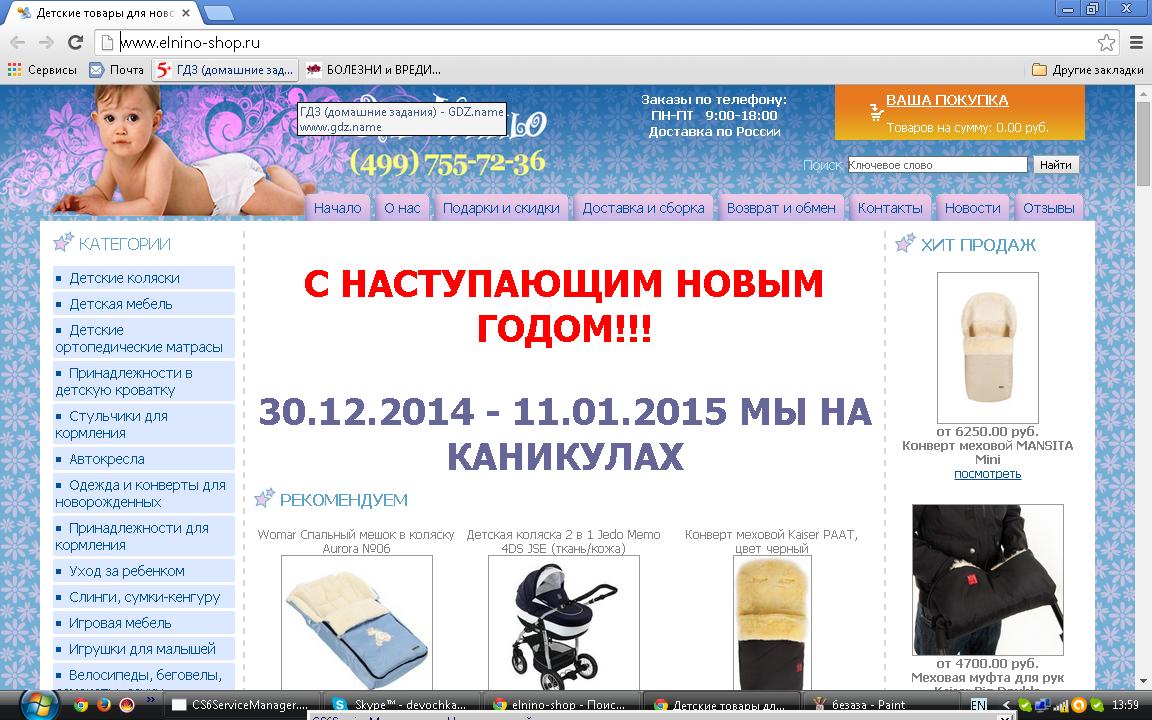Viewport: 1152px width, 720px height.
Task: Open Конверт меховой Kaiser PAAT title
Action: point(771,541)
